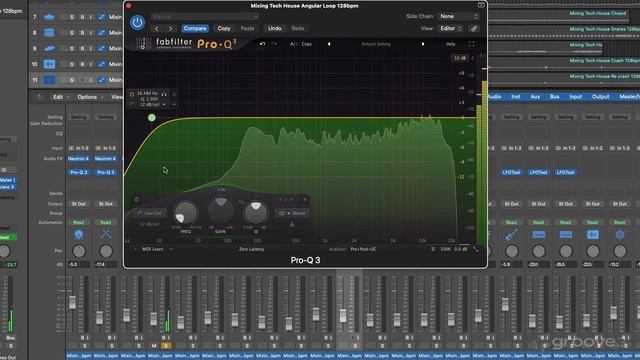Switch to the Aux mixer tab
The height and width of the screenshot is (360, 640).
pyautogui.click(x=535, y=97)
